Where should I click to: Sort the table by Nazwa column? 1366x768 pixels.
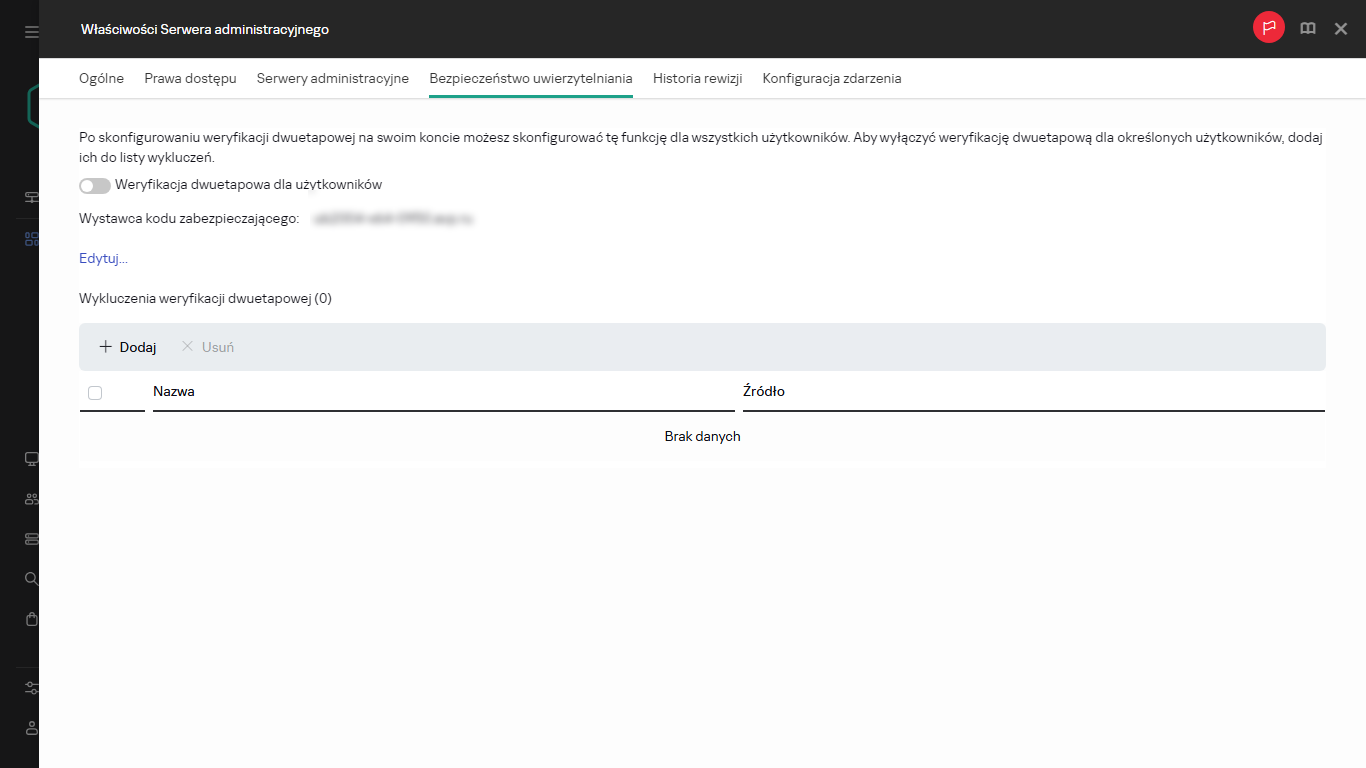[x=174, y=392]
